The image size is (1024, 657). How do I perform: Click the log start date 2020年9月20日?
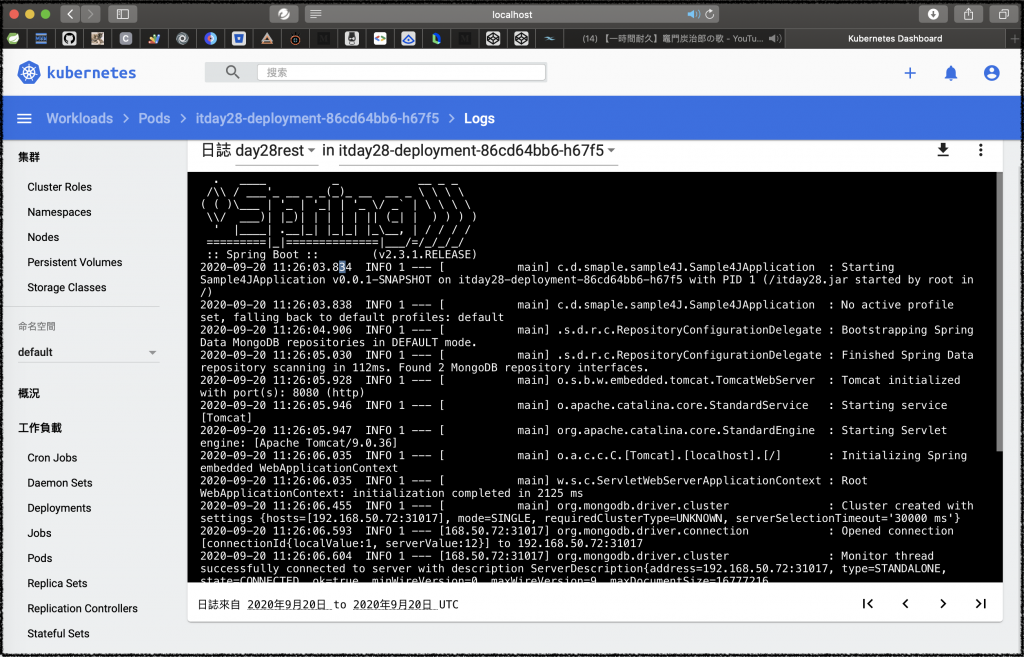[287, 605]
